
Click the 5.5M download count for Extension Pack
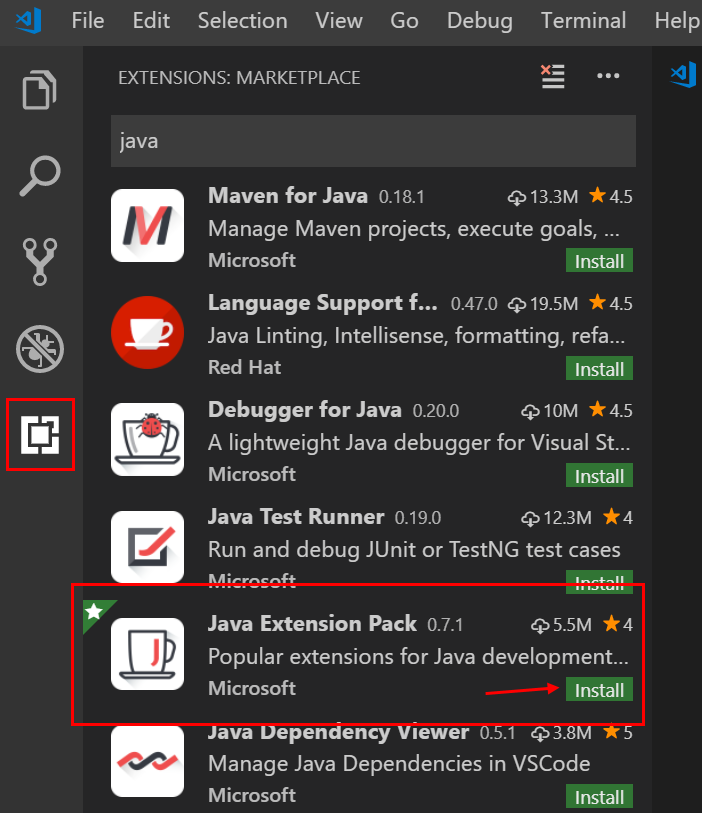point(561,625)
